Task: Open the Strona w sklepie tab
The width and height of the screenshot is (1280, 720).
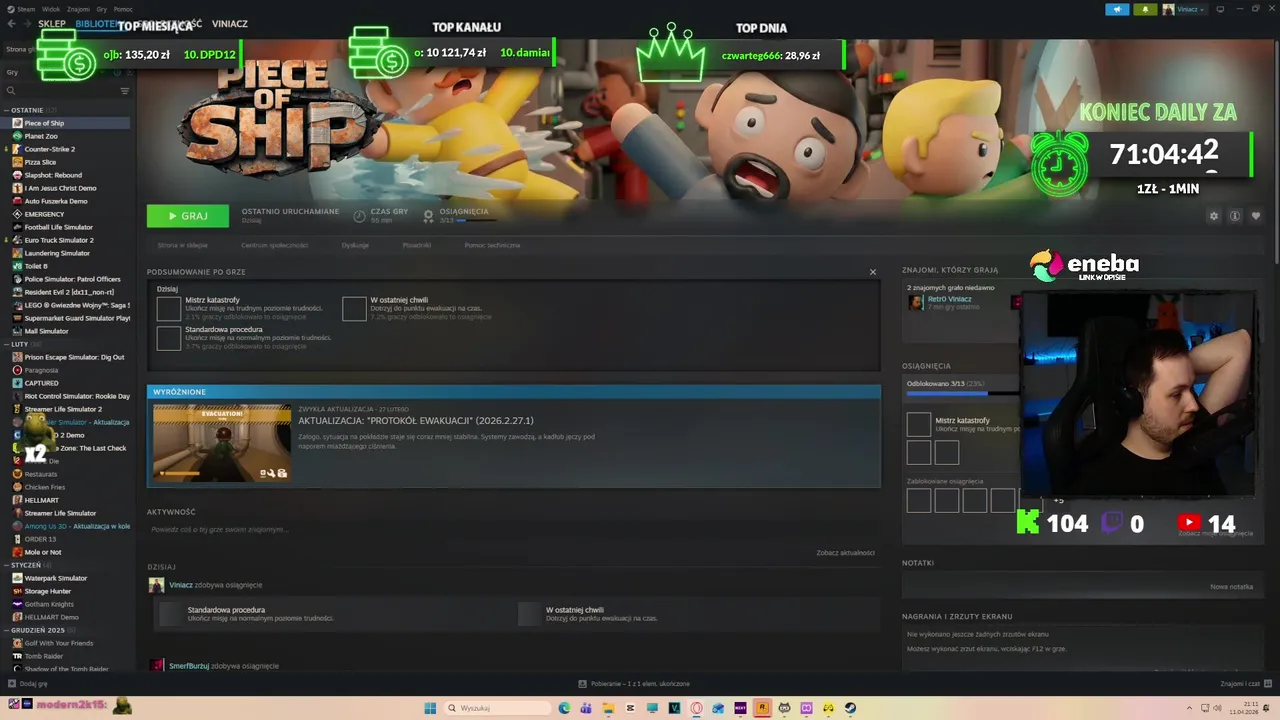Action: pos(183,245)
